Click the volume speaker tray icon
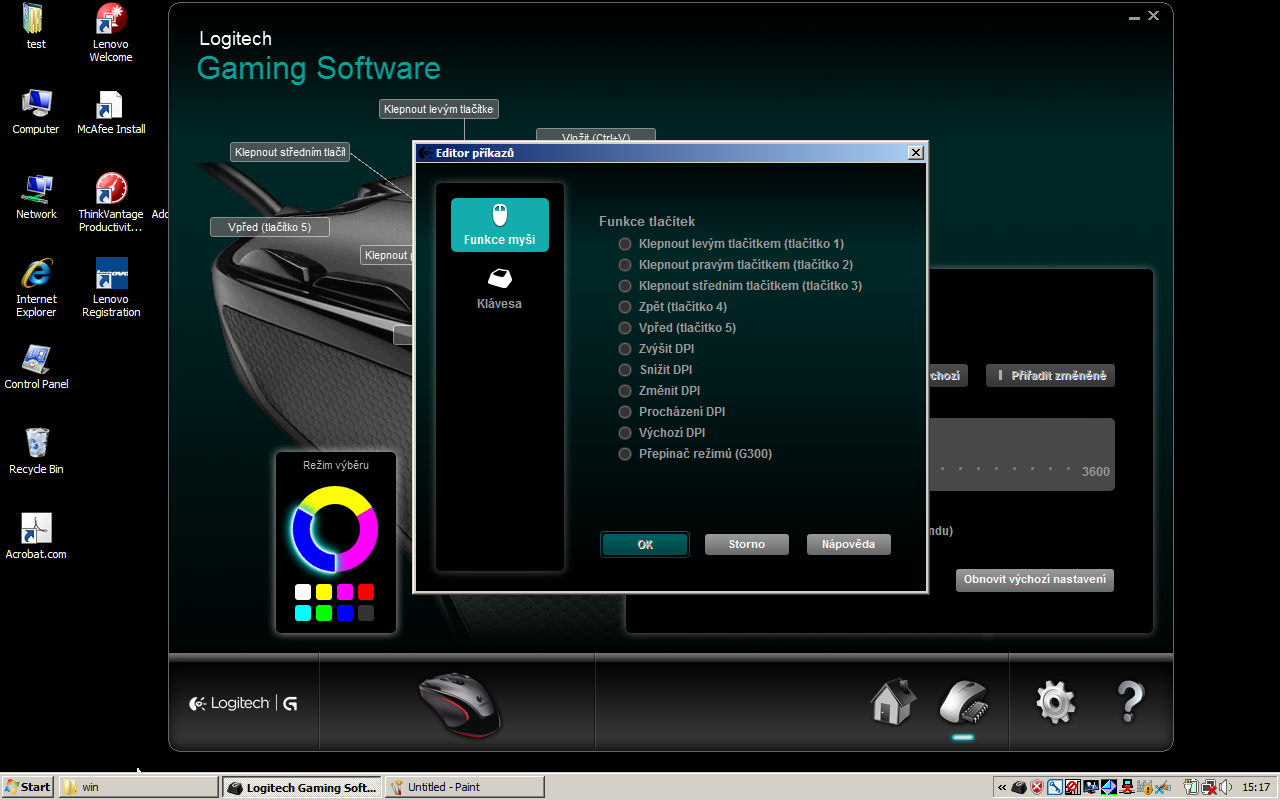1280x800 pixels. coord(1225,787)
